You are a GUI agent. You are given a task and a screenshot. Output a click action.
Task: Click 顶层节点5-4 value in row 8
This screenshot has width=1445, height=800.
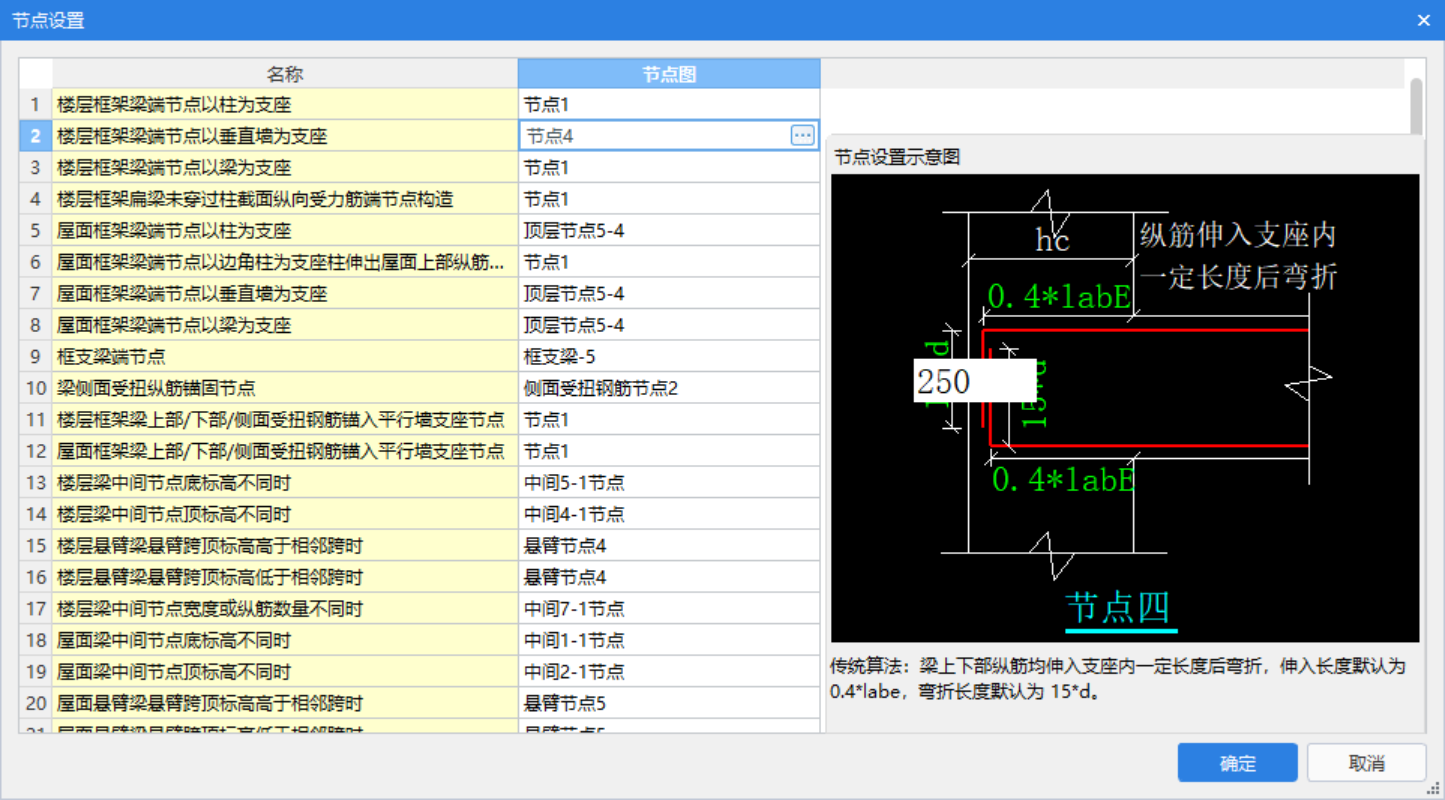[669, 325]
